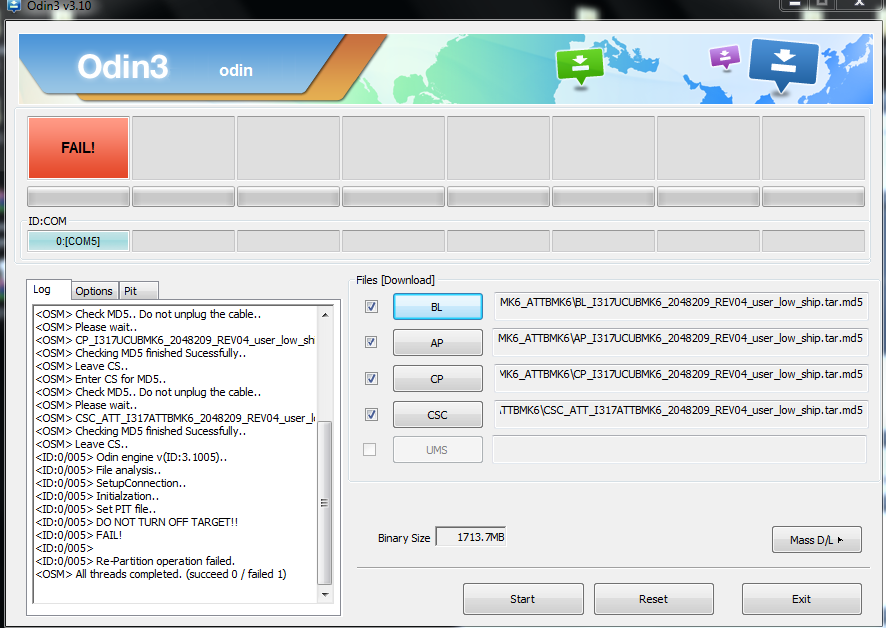Click the disabled UMS button
This screenshot has height=628, width=886.
(437, 450)
